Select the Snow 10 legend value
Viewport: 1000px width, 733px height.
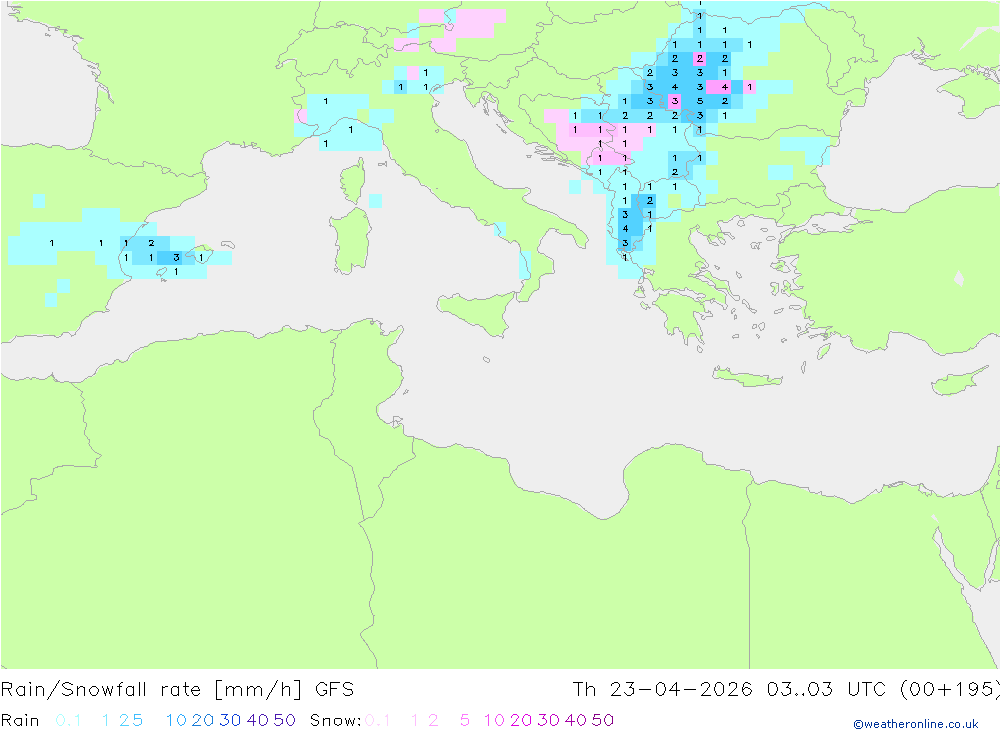pyautogui.click(x=494, y=720)
